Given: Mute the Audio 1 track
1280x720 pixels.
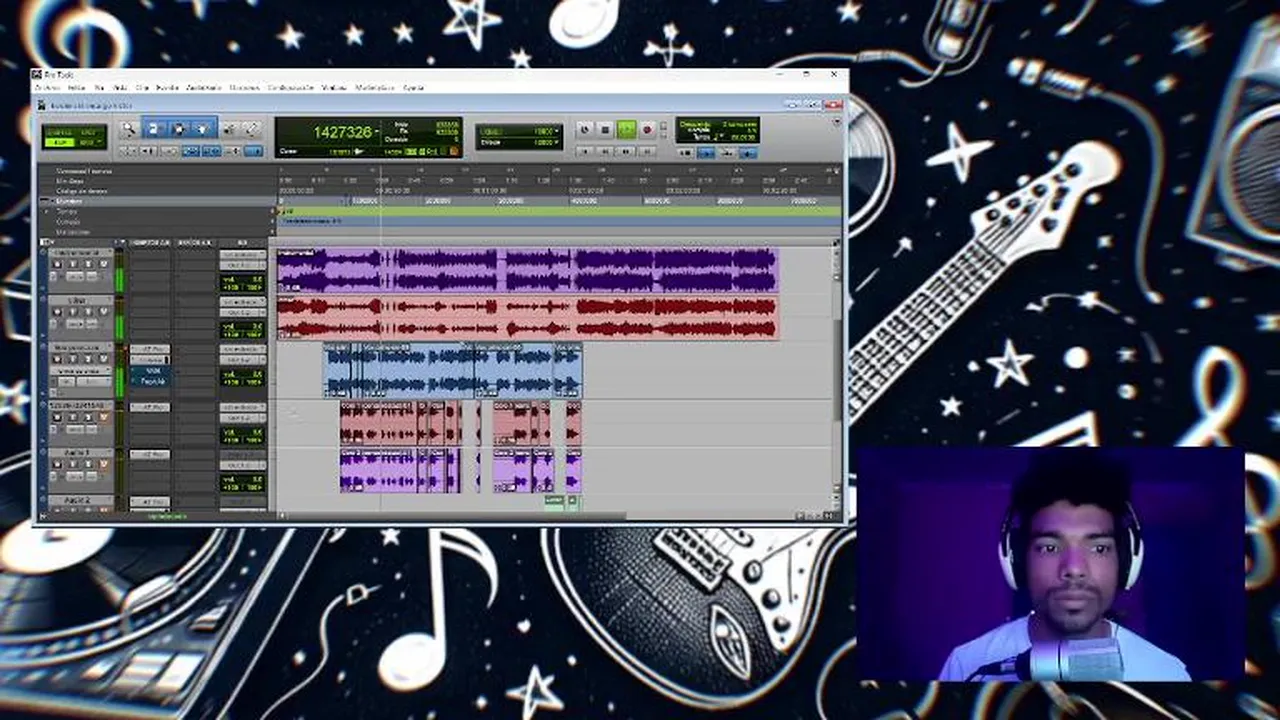Looking at the screenshot, I should coord(103,464).
